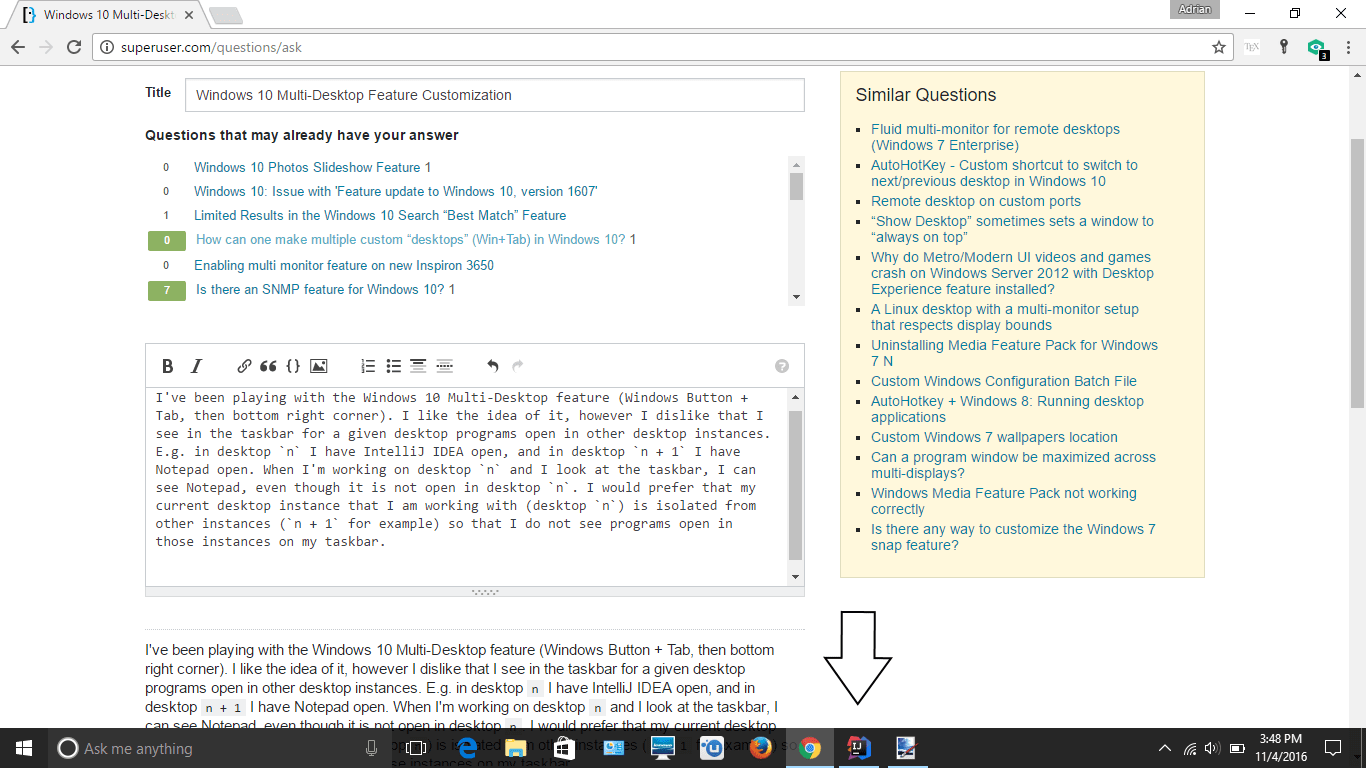The image size is (1366, 768).
Task: Focus the Title input field
Action: (x=495, y=95)
